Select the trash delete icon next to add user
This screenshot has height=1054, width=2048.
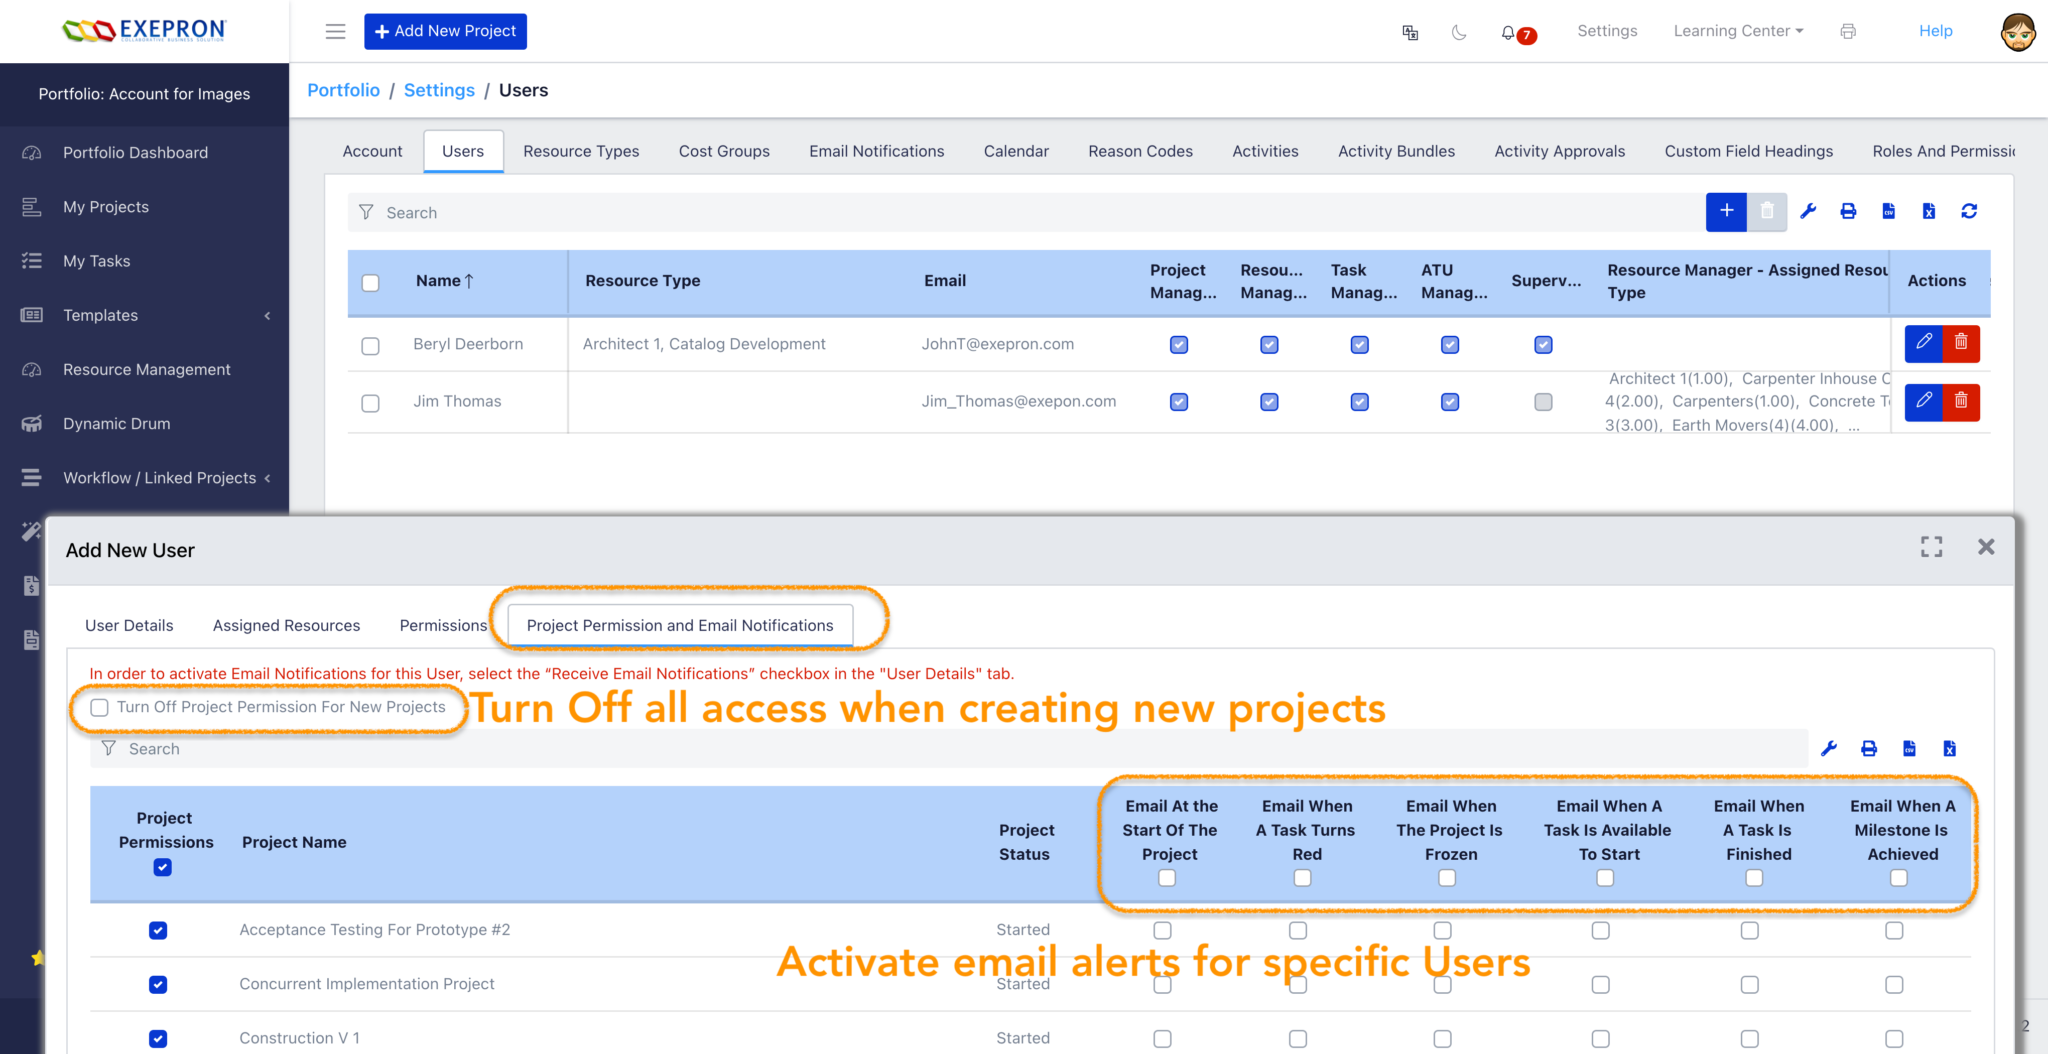[1767, 211]
